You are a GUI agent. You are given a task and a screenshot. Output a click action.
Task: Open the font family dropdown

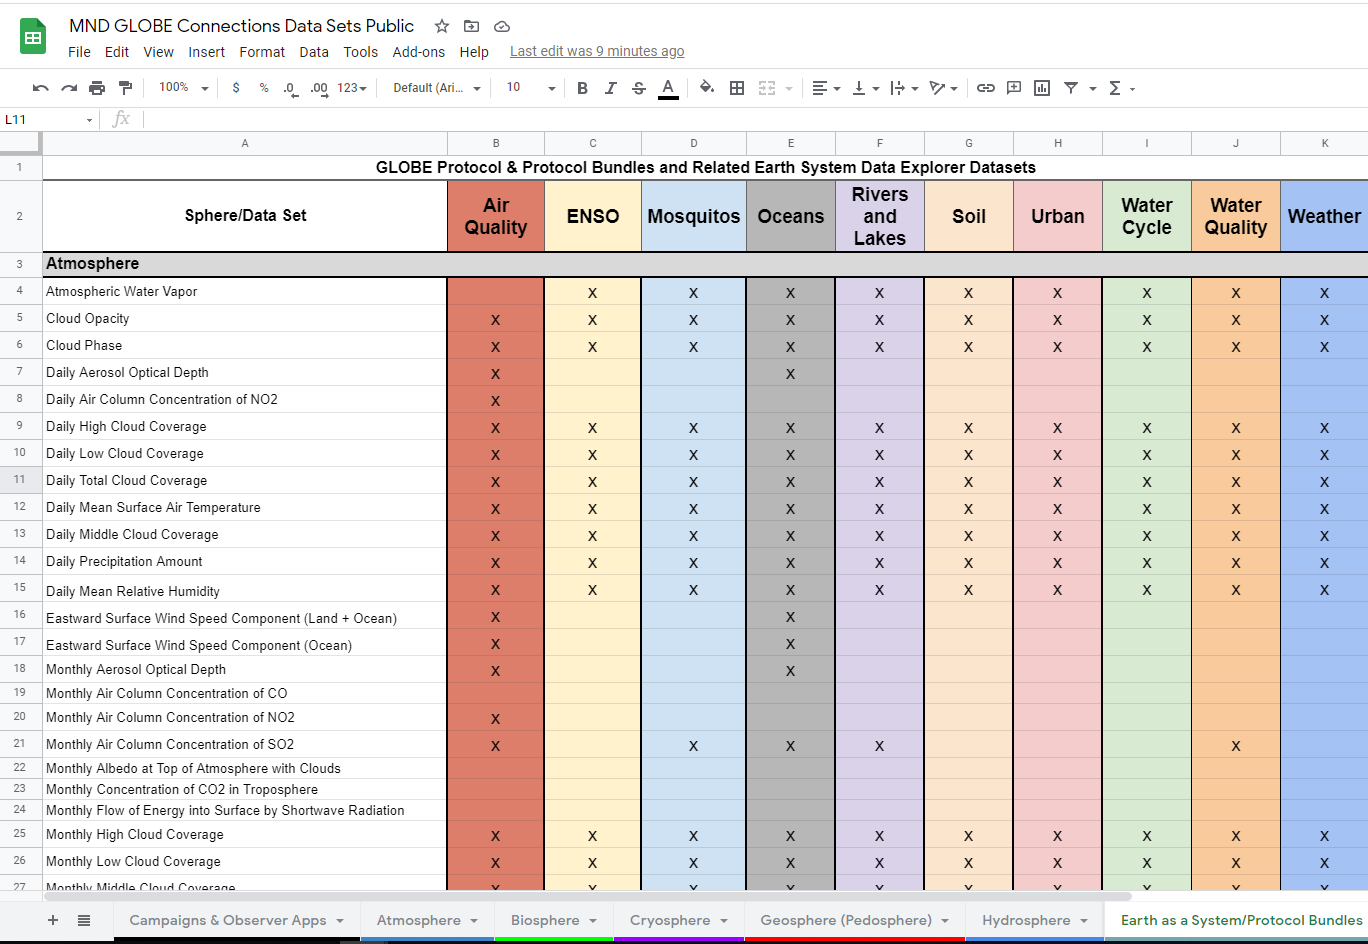(436, 88)
